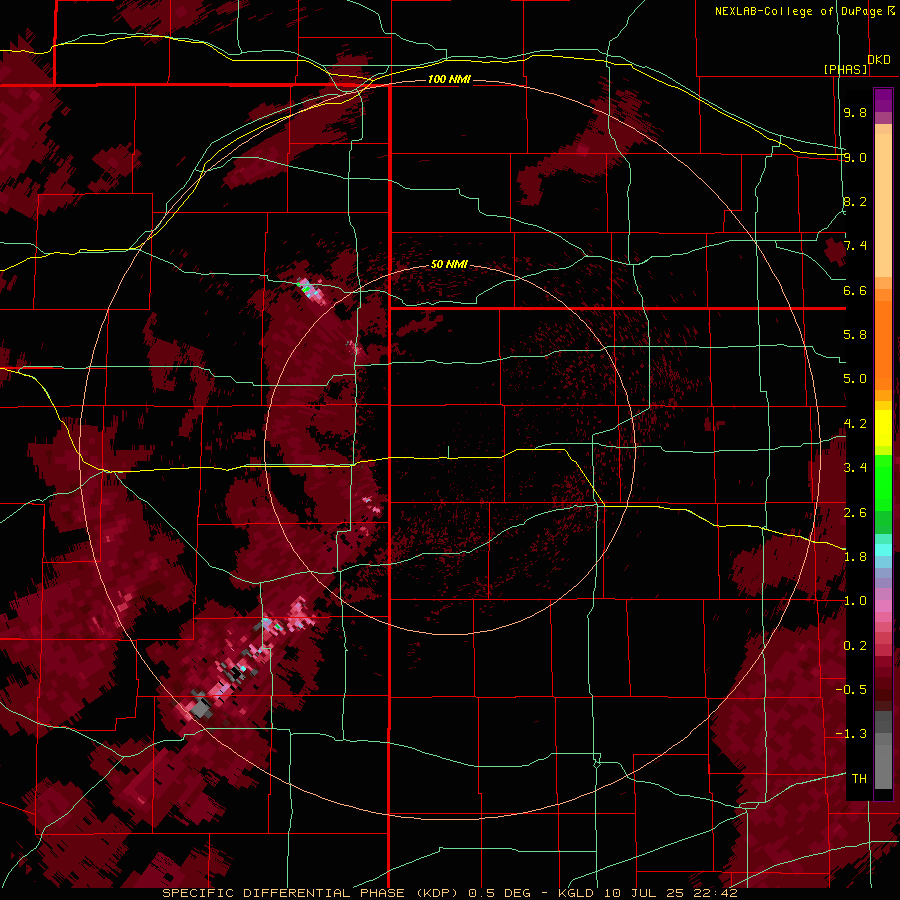Click the 9.0 value on the scale
This screenshot has height=900, width=900.
click(855, 158)
